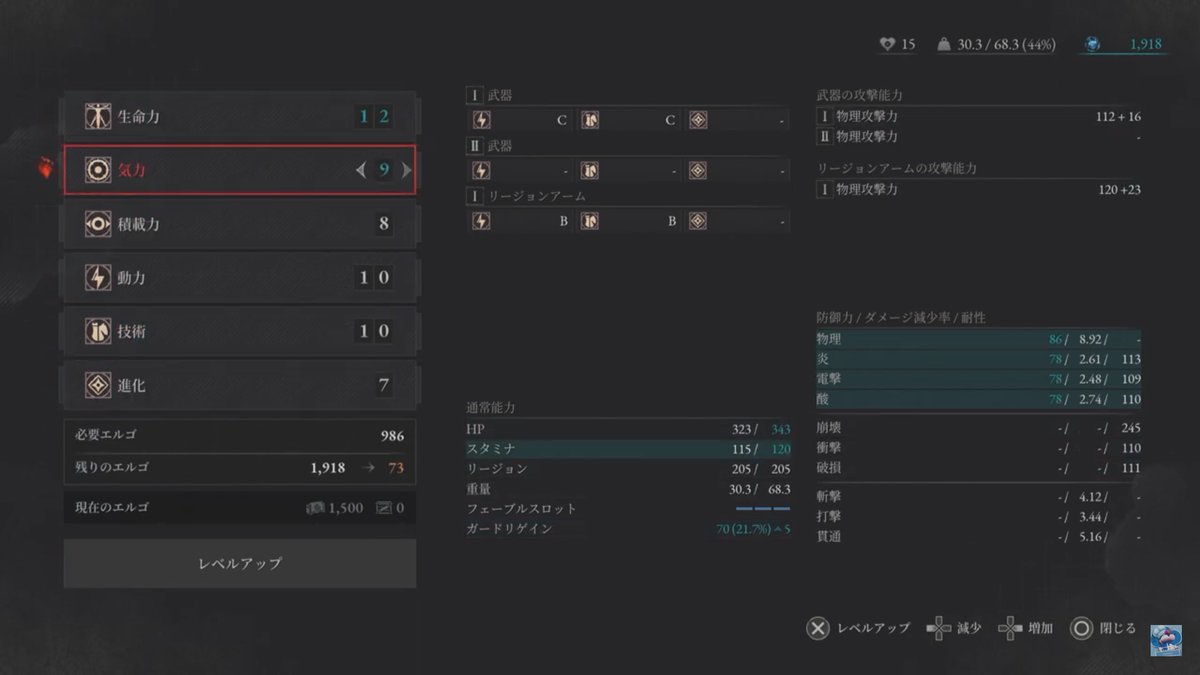The height and width of the screenshot is (675, 1200).
Task: Decrease 気力 with the left arrow
Action: [361, 171]
